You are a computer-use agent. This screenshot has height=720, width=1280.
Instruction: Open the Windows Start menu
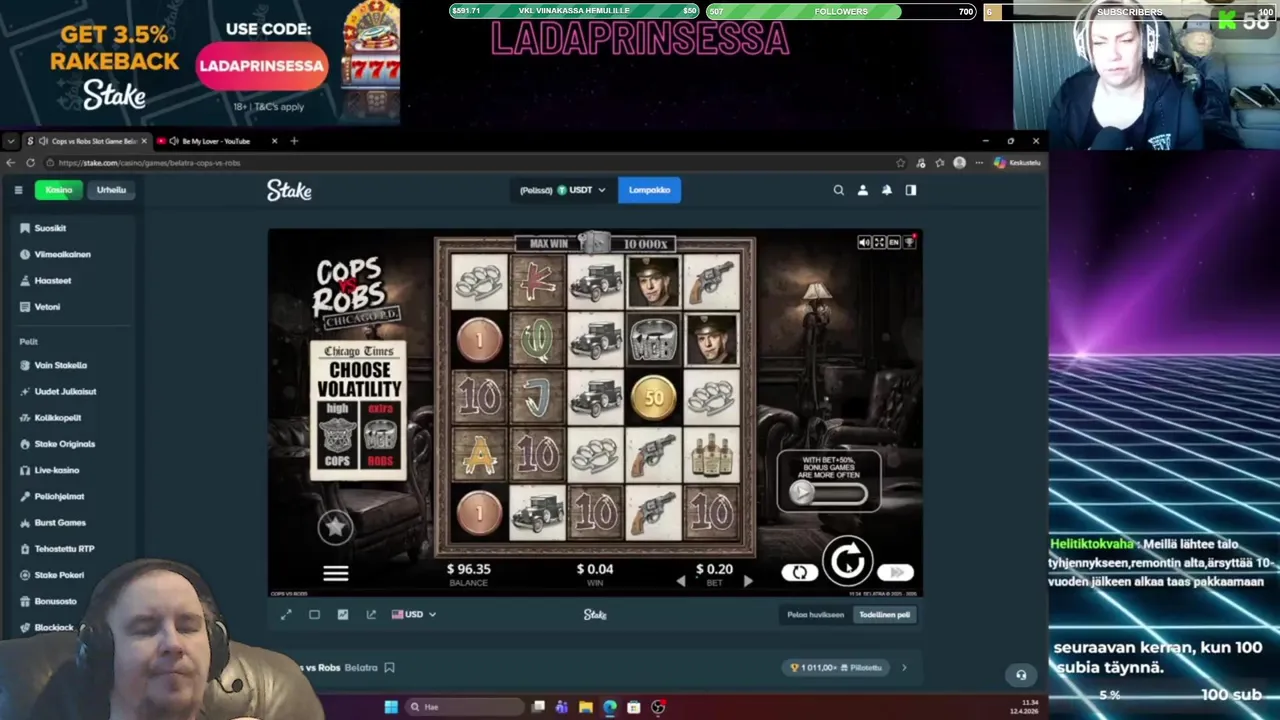point(391,707)
